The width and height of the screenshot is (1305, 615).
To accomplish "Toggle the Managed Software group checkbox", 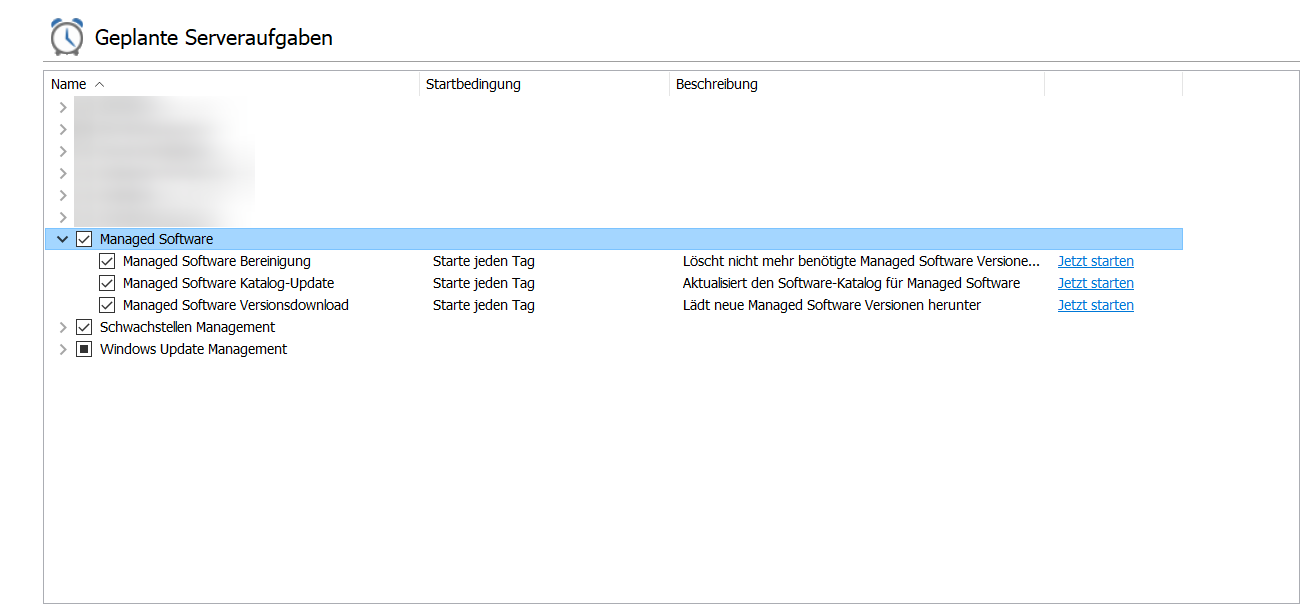I will [x=84, y=239].
